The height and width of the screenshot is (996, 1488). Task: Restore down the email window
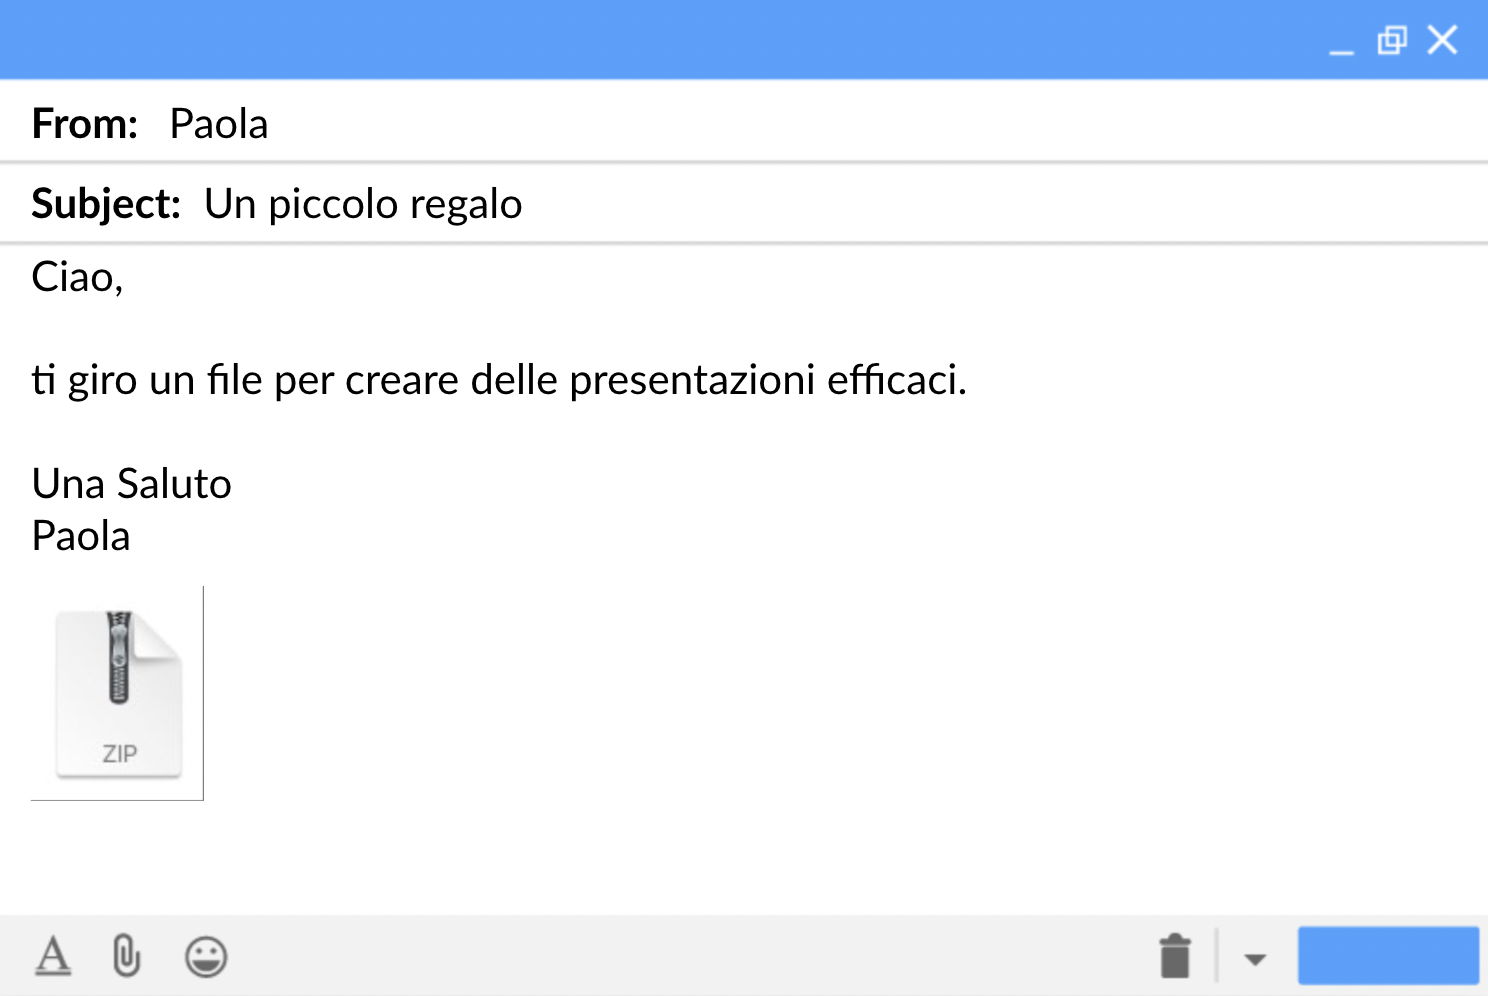coord(1391,41)
